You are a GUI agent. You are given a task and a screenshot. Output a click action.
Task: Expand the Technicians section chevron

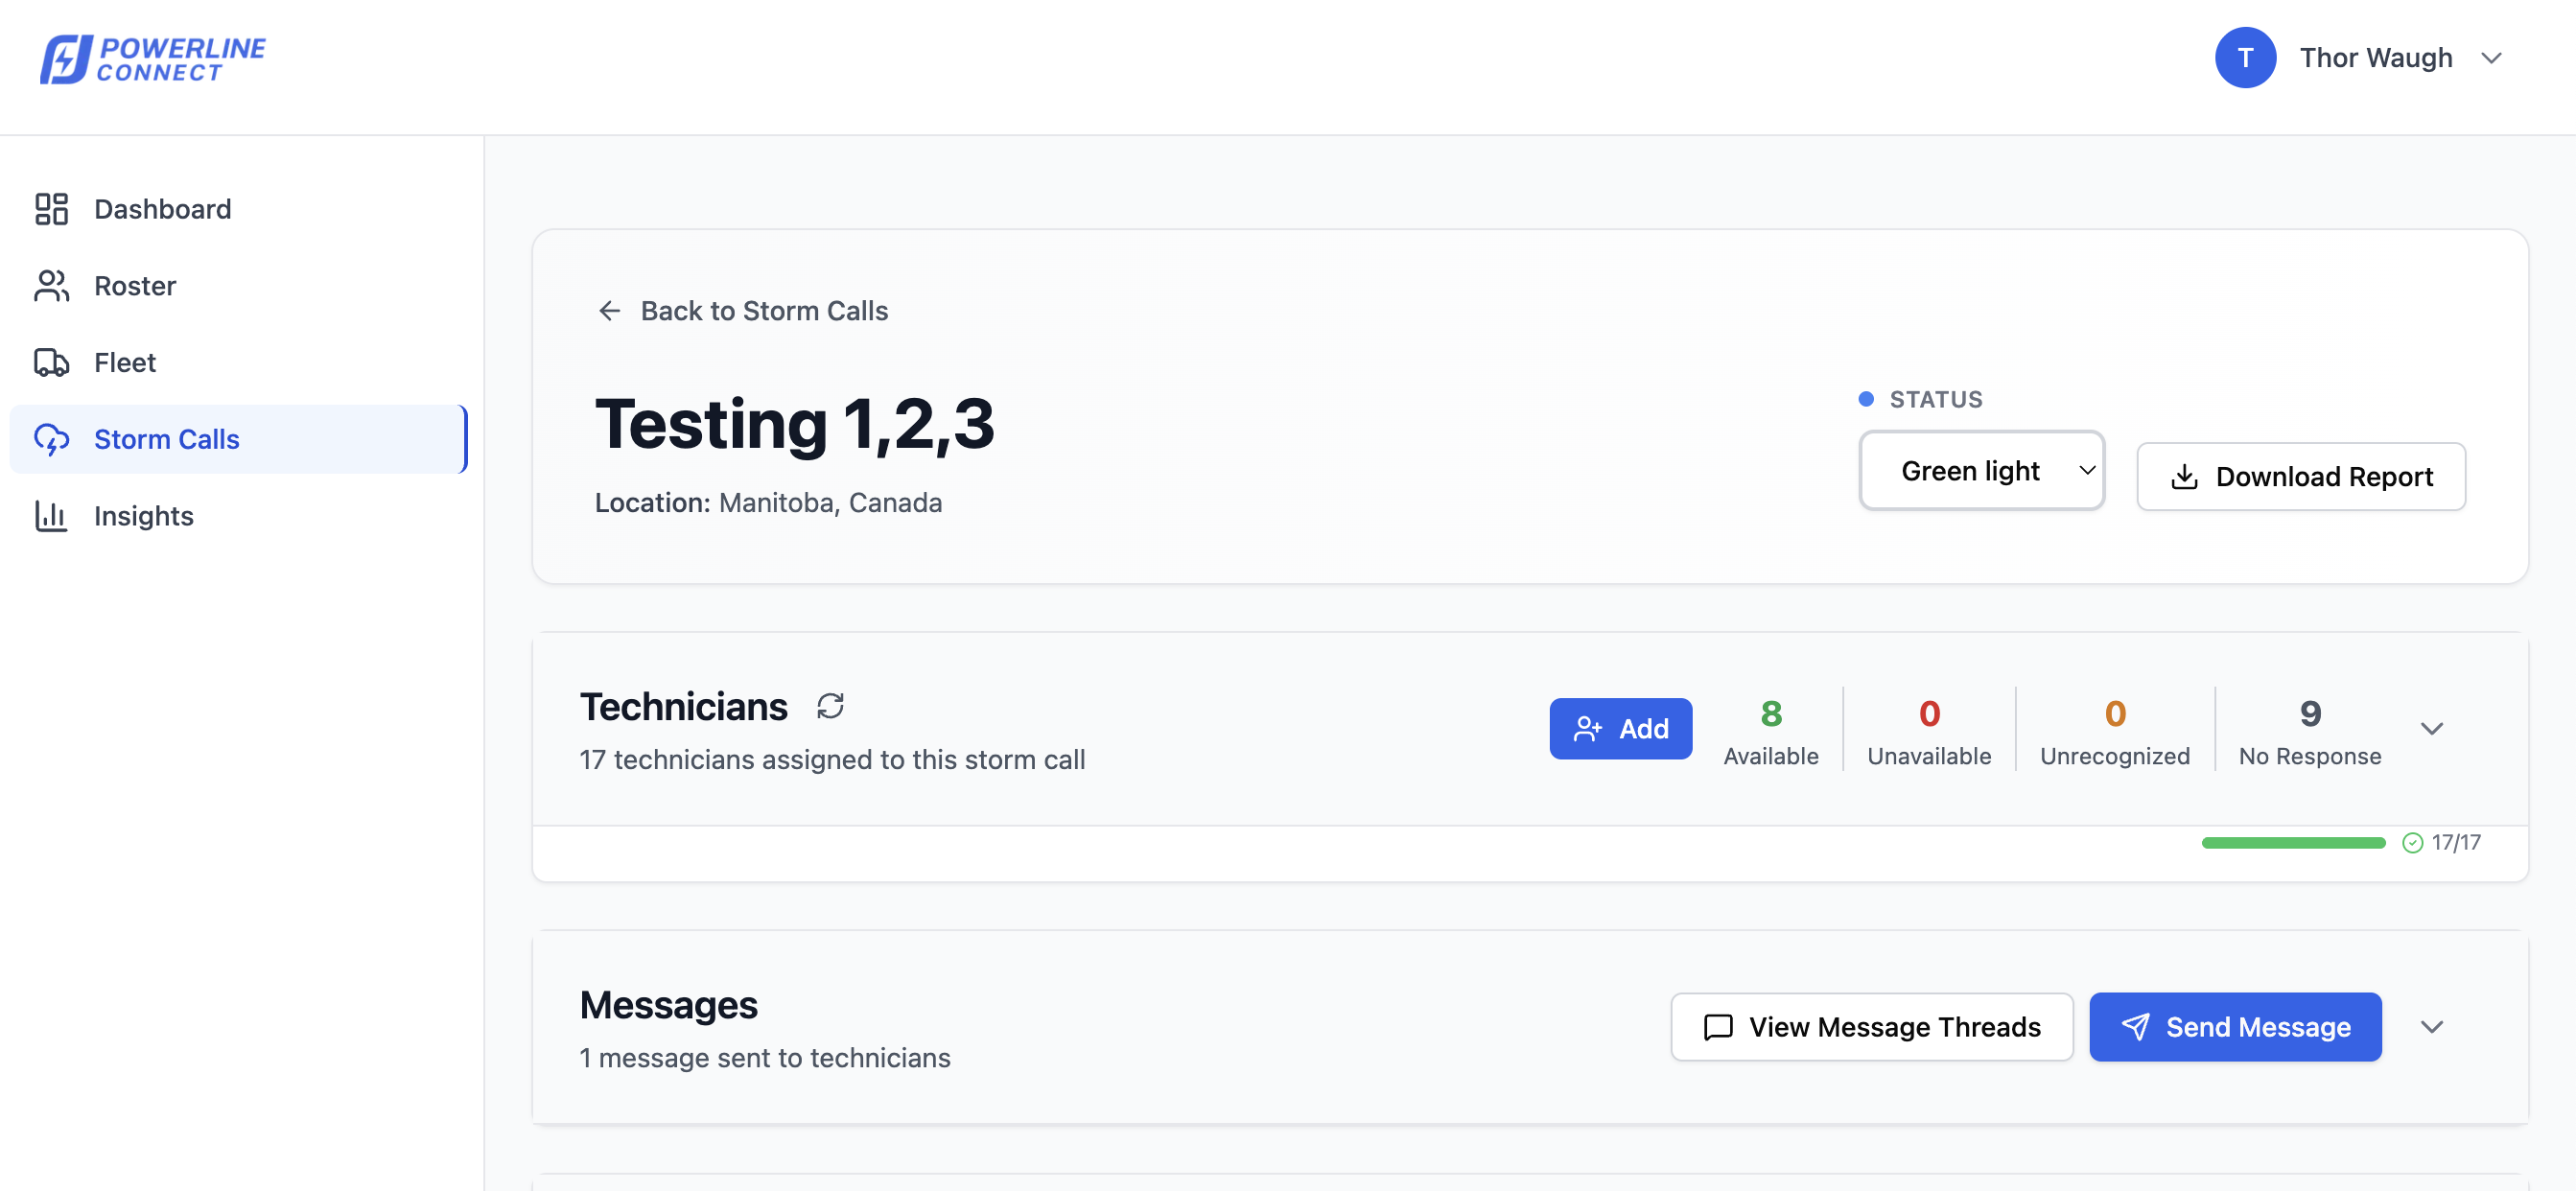(2431, 729)
